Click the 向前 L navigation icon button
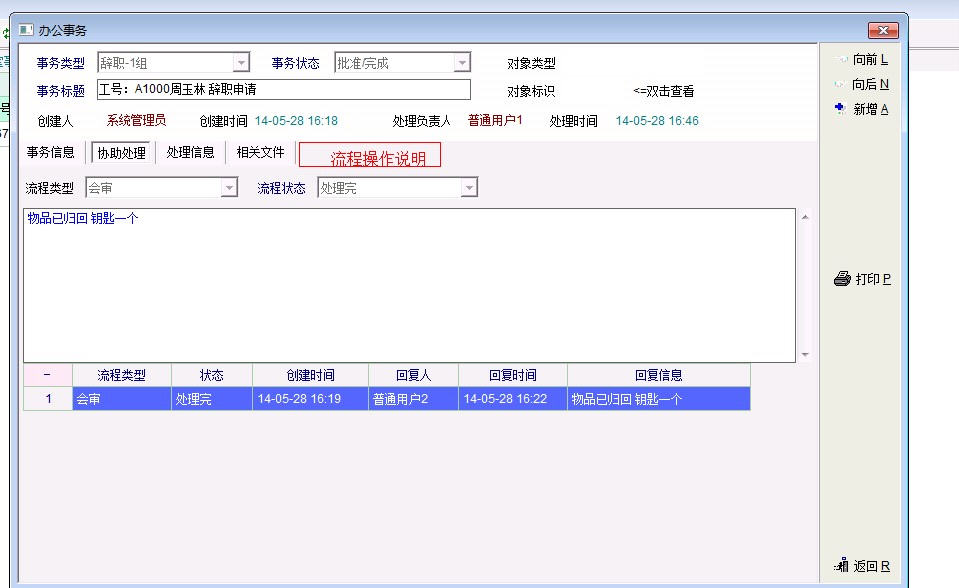The height and width of the screenshot is (588, 959). click(x=841, y=60)
